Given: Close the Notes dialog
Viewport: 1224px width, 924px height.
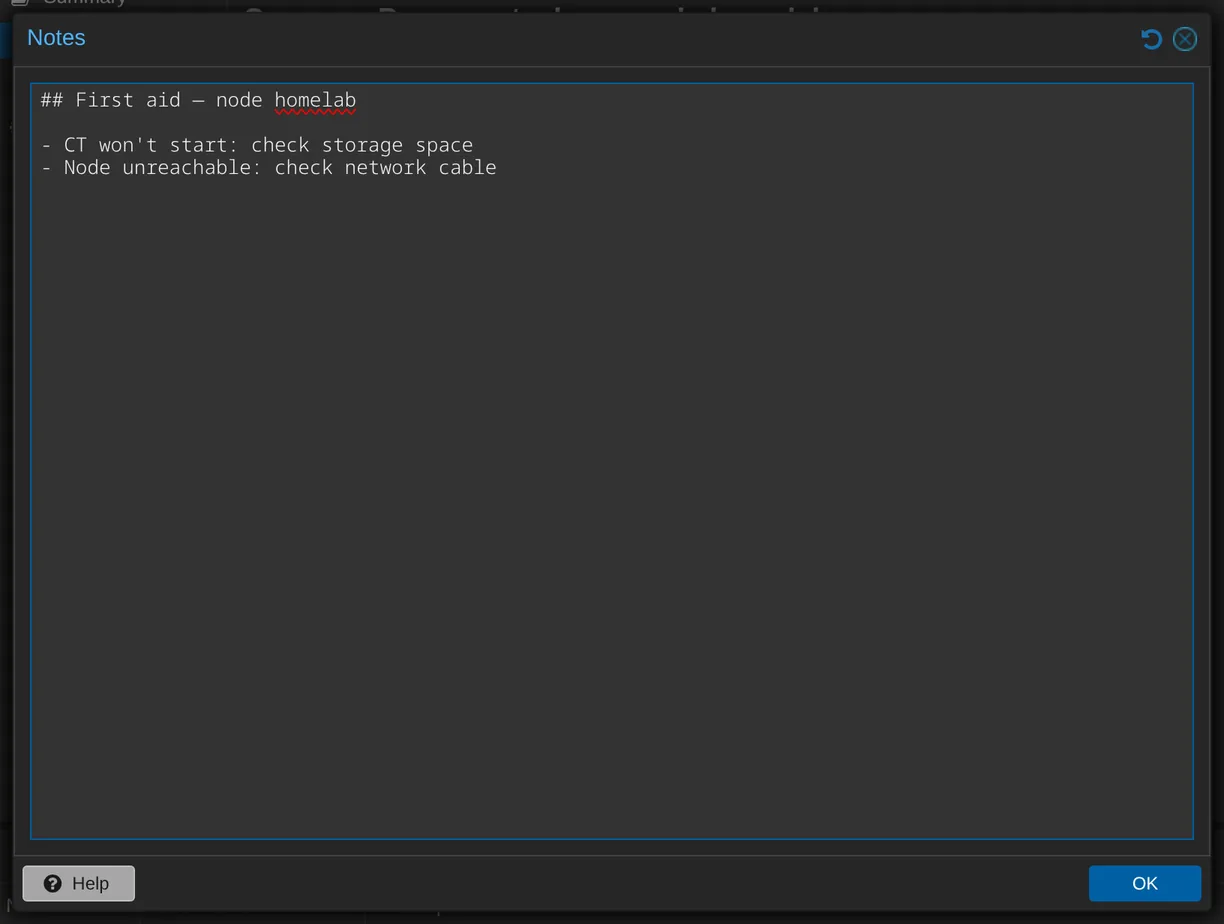Looking at the screenshot, I should [x=1185, y=39].
